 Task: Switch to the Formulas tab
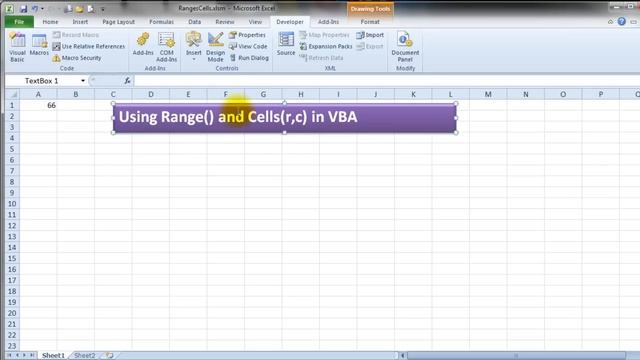(x=161, y=22)
